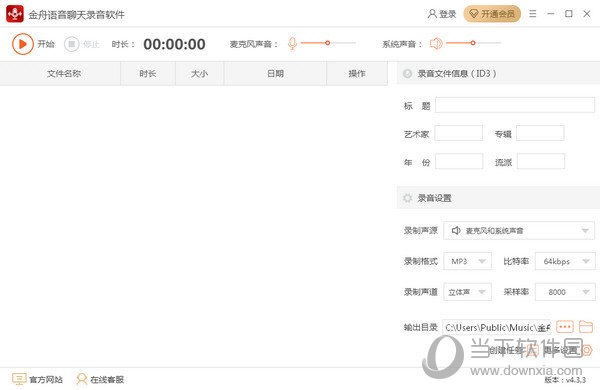This screenshot has width=600, height=390.
Task: Open 在线客服 online customer service
Action: [x=100, y=379]
